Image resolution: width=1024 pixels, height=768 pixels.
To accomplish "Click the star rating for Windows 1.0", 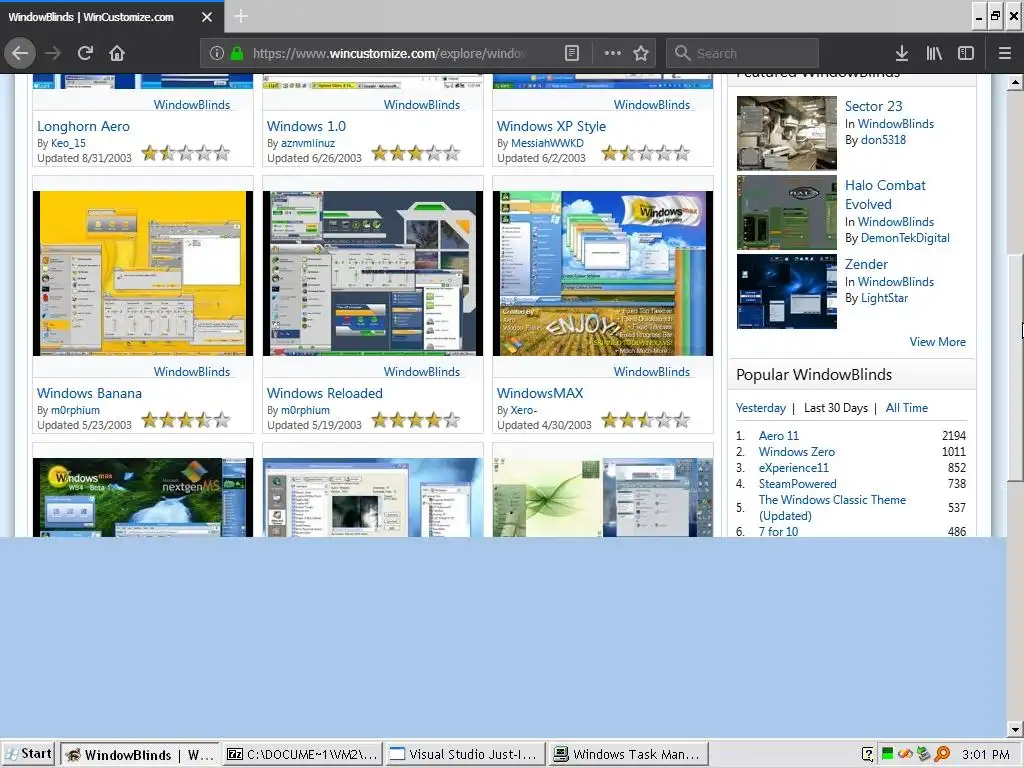I will 415,153.
